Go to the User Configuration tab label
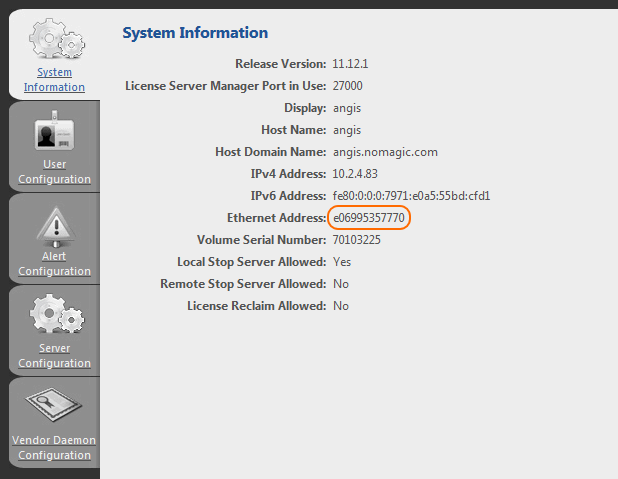The image size is (618, 479). tap(54, 172)
